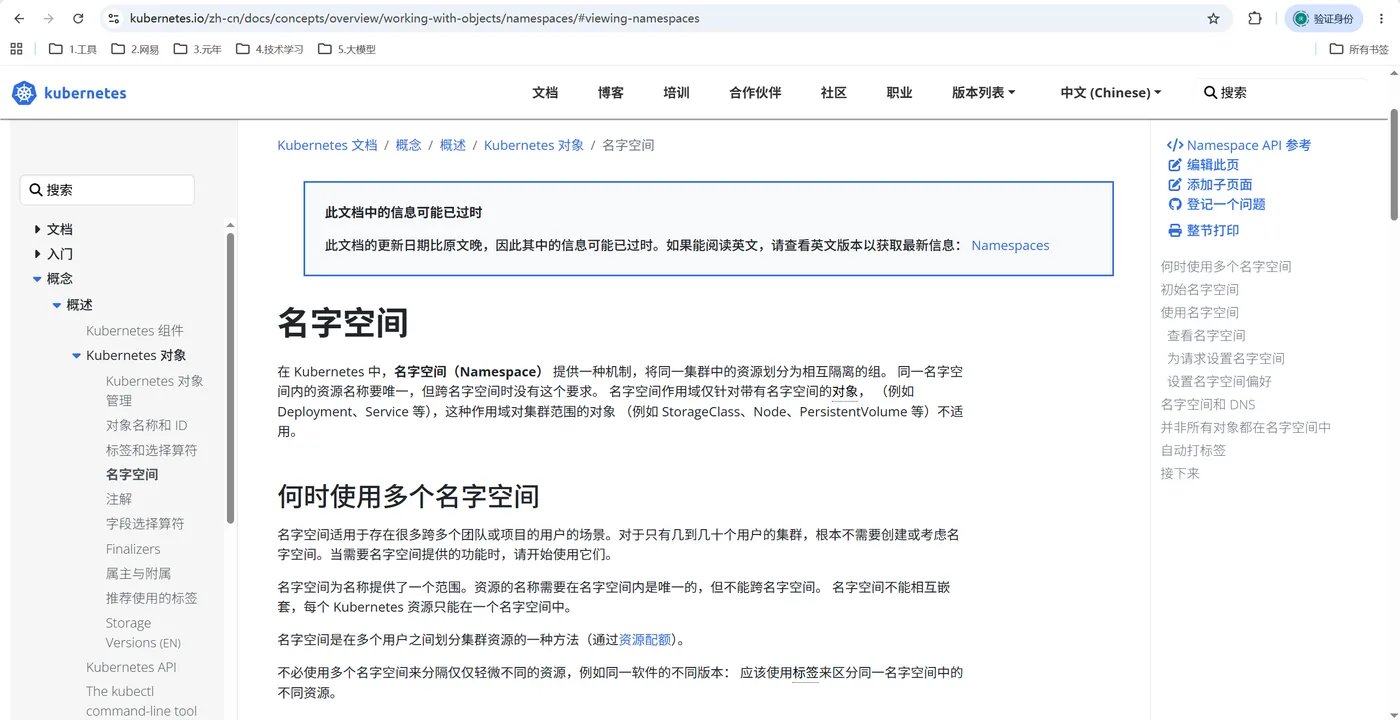Viewport: 1400px width, 720px height.
Task: Open the 社区 top navigation item
Action: [834, 92]
